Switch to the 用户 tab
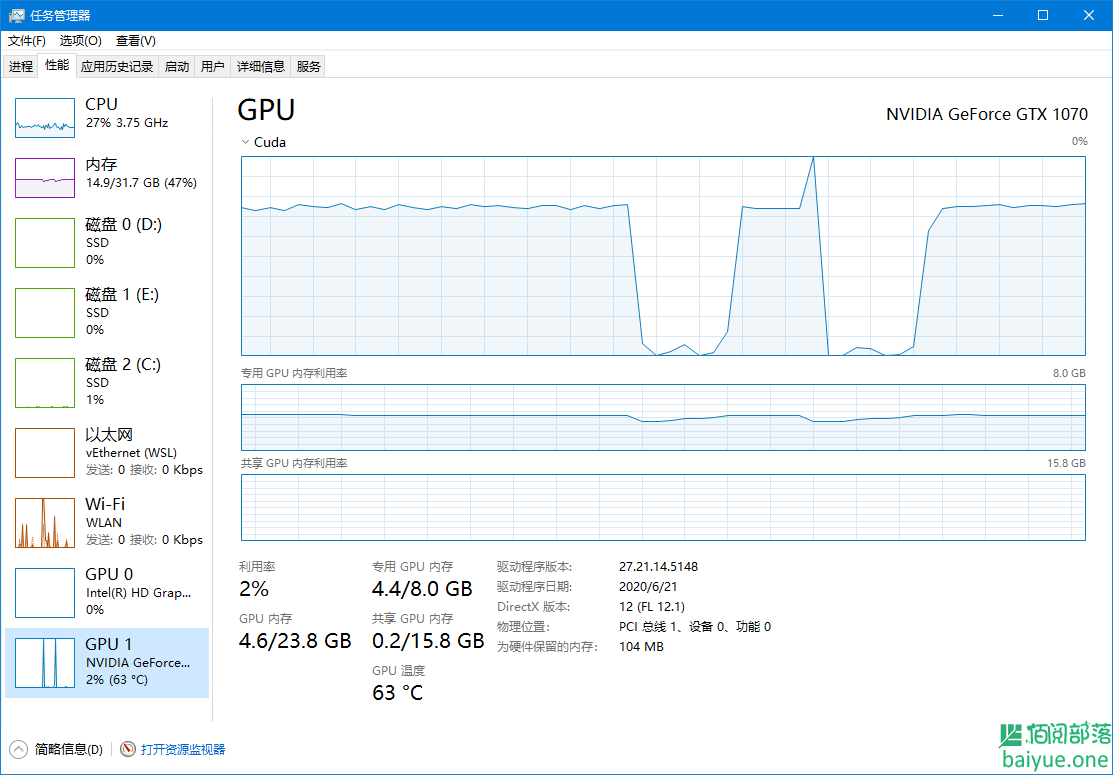Screen dimensions: 1113x775 (x=213, y=67)
